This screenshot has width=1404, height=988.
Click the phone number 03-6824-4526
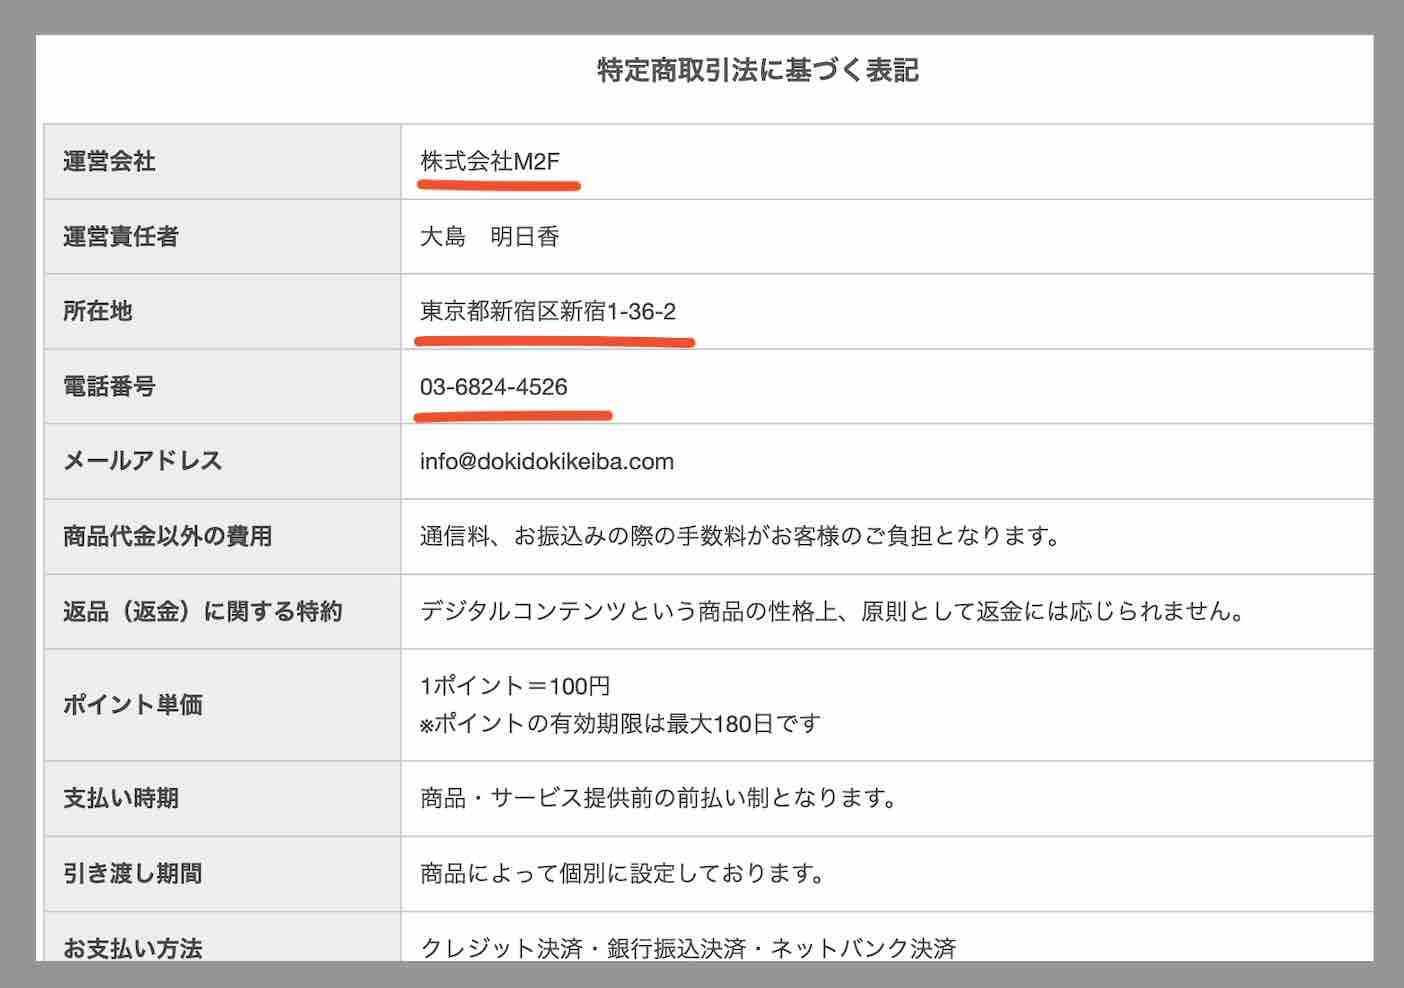pos(492,386)
